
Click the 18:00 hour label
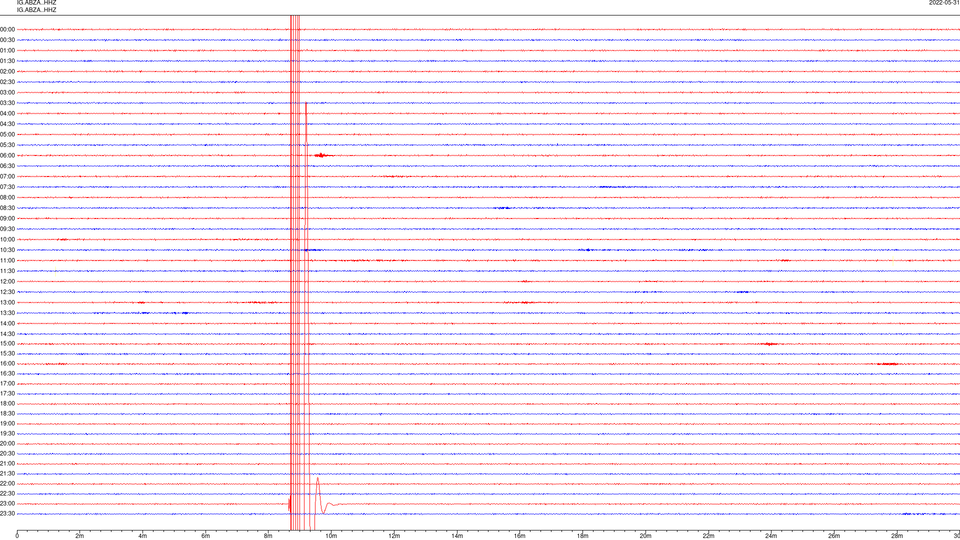pos(7,403)
